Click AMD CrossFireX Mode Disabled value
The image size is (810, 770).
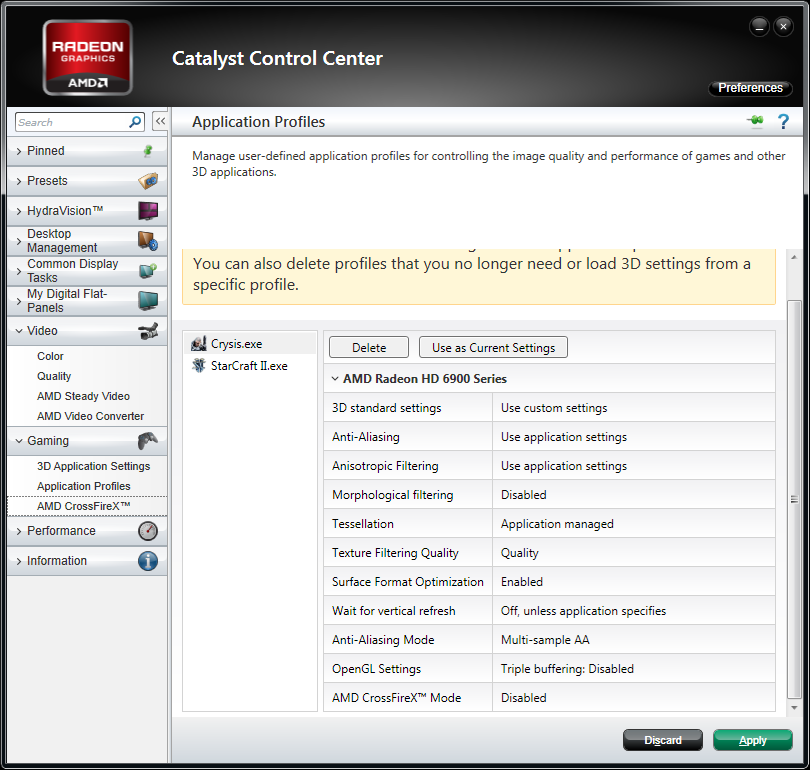[523, 698]
